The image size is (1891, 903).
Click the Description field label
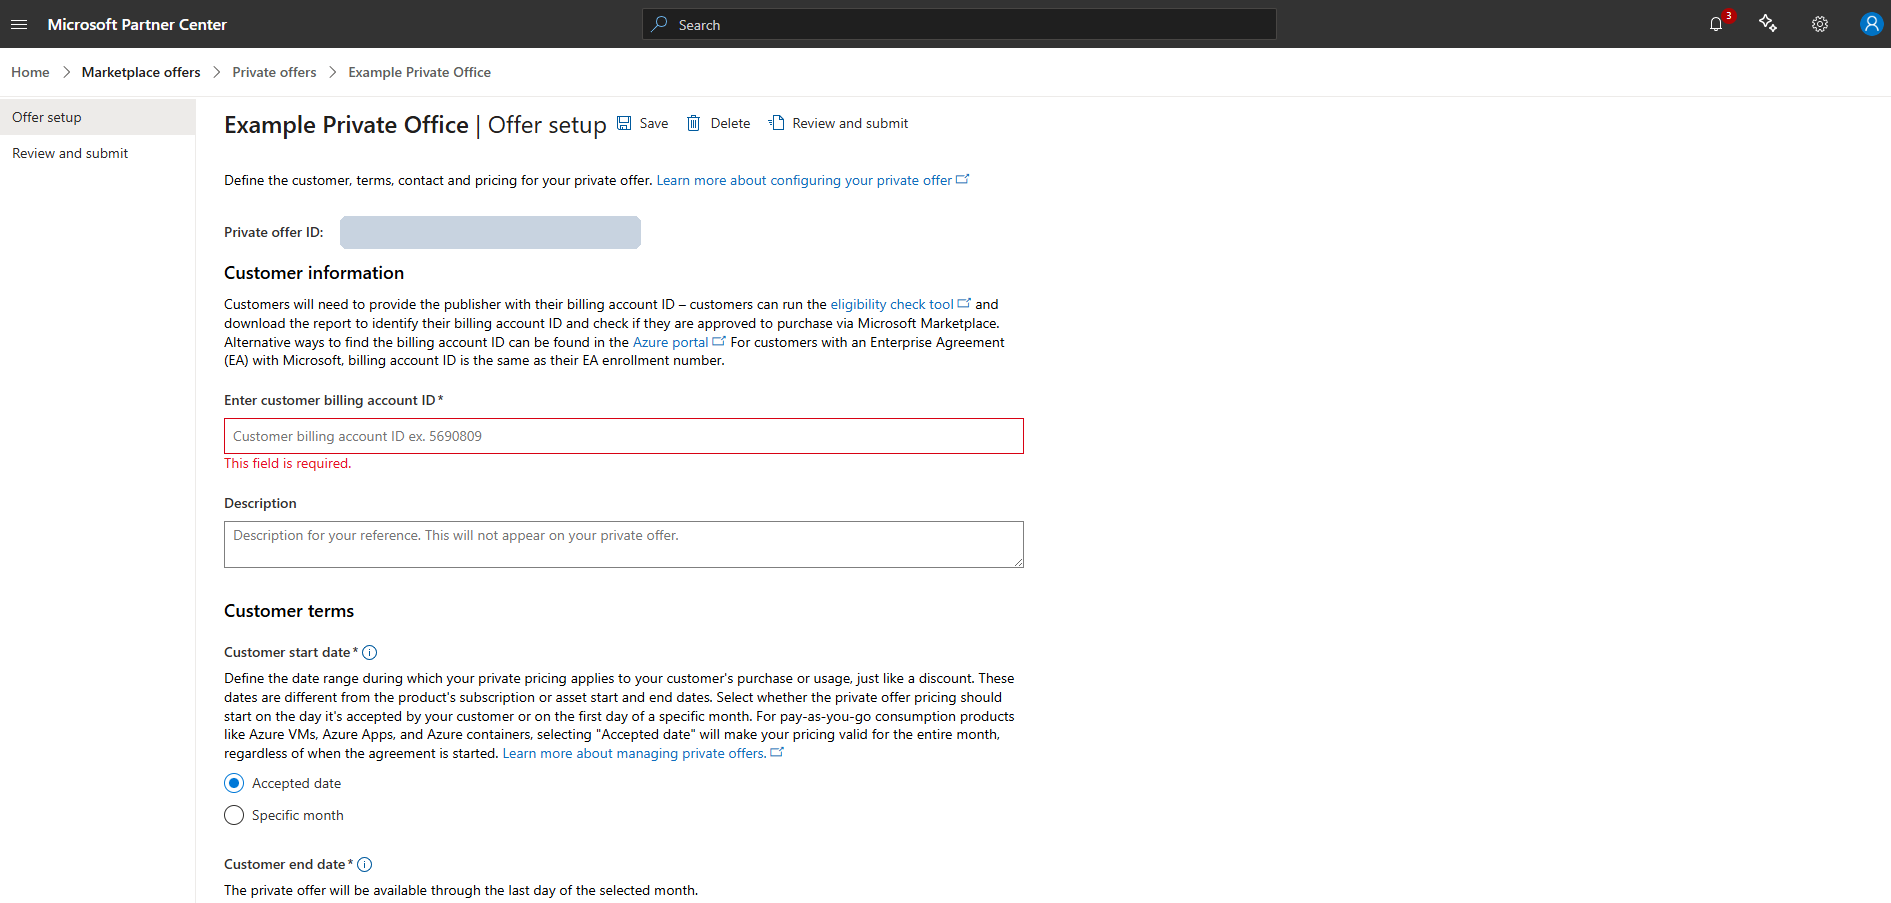point(260,503)
